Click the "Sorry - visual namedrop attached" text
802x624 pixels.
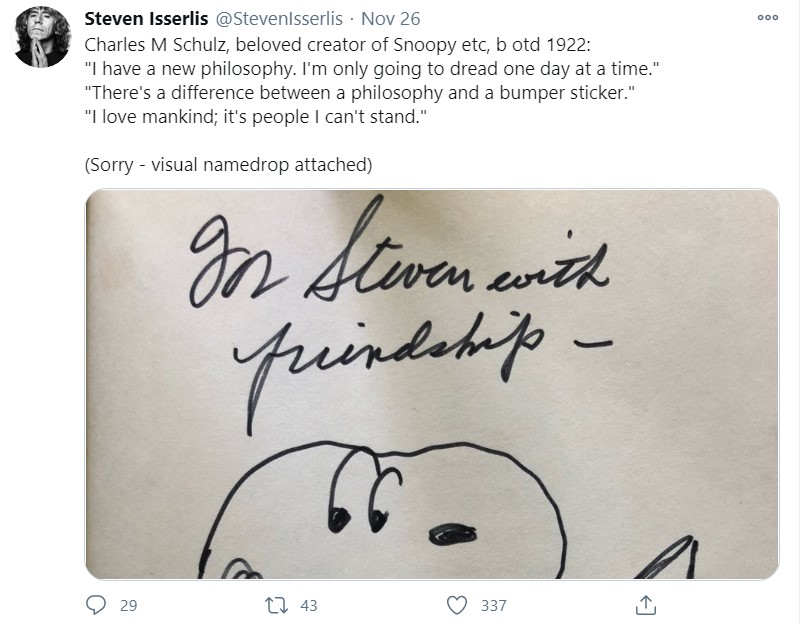(229, 165)
